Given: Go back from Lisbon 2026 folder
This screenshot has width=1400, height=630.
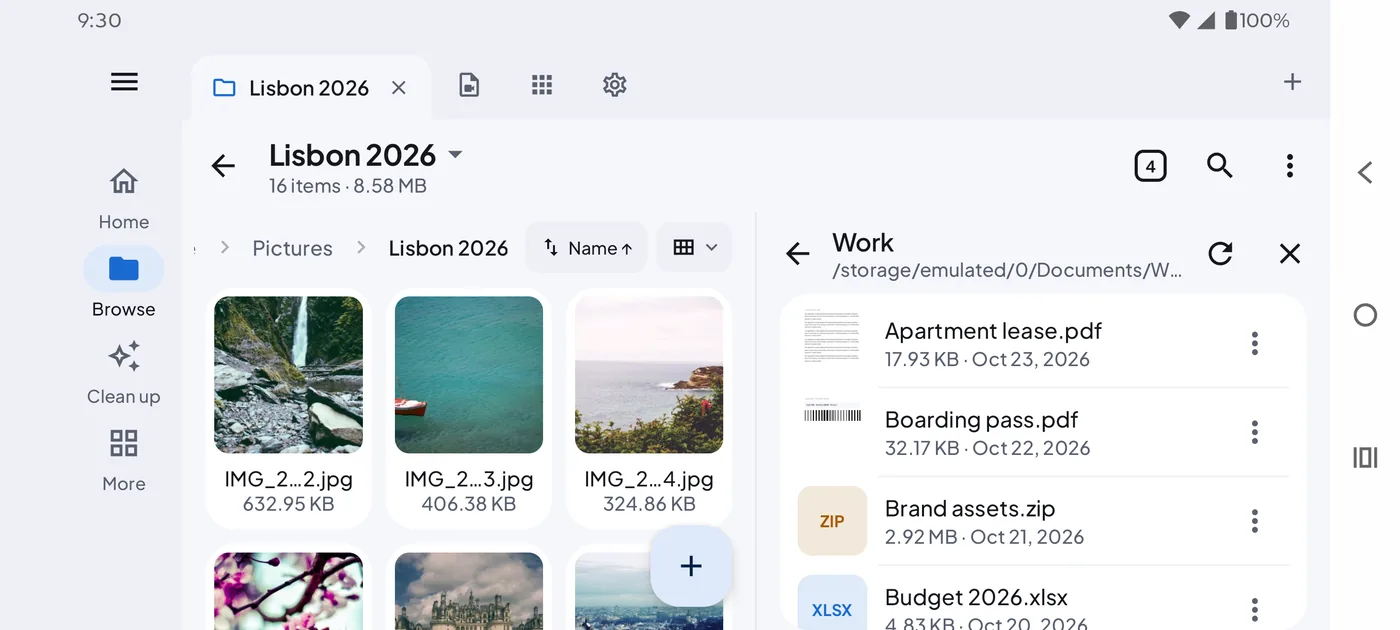Looking at the screenshot, I should coord(223,166).
